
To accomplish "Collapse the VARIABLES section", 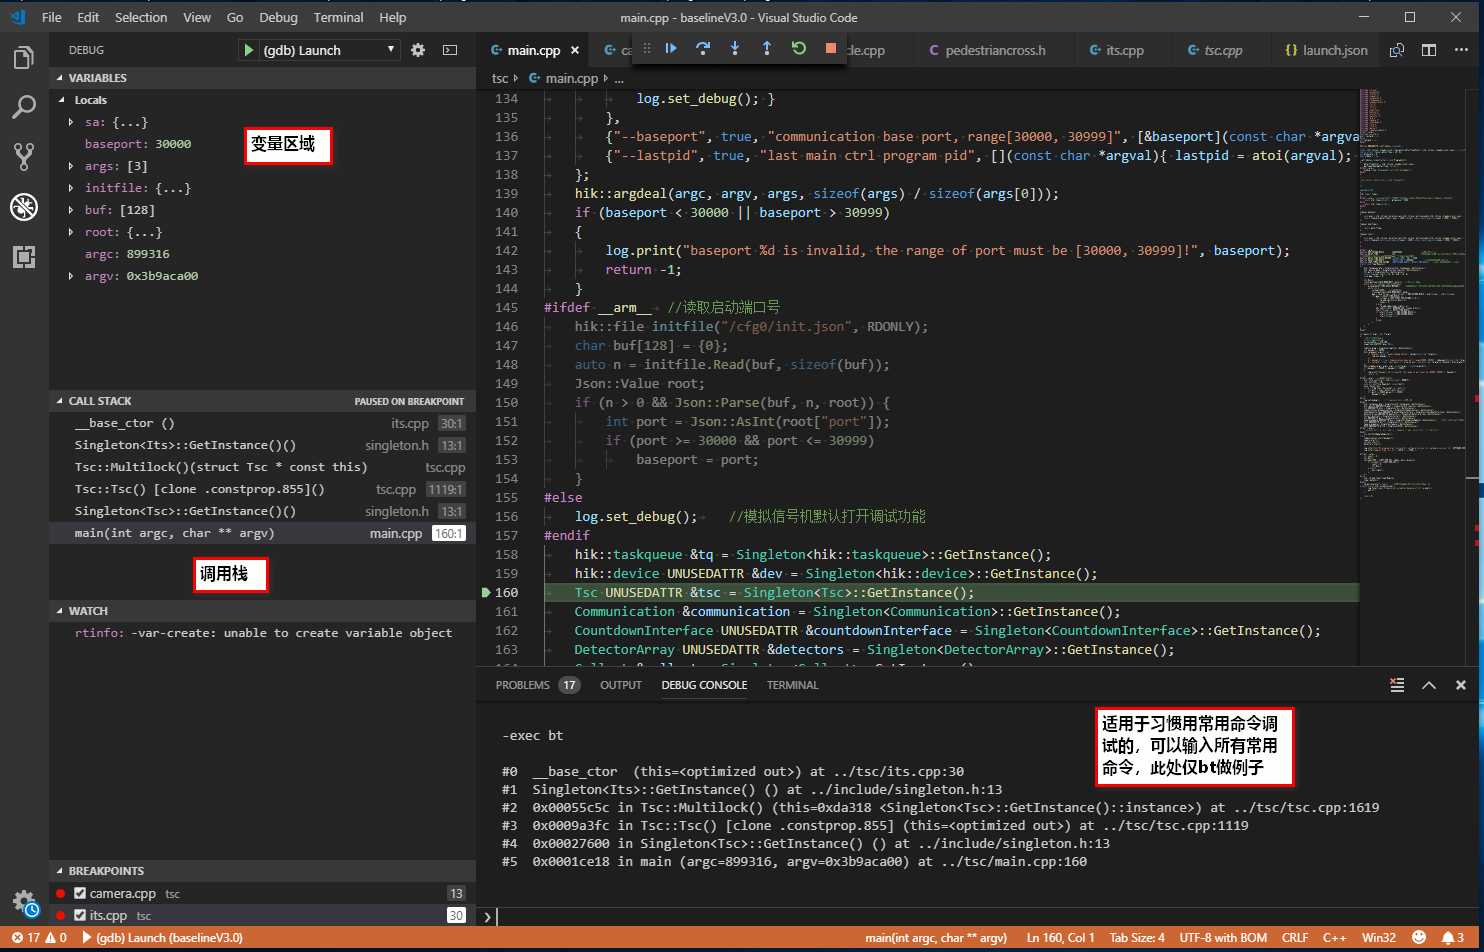I will (59, 78).
